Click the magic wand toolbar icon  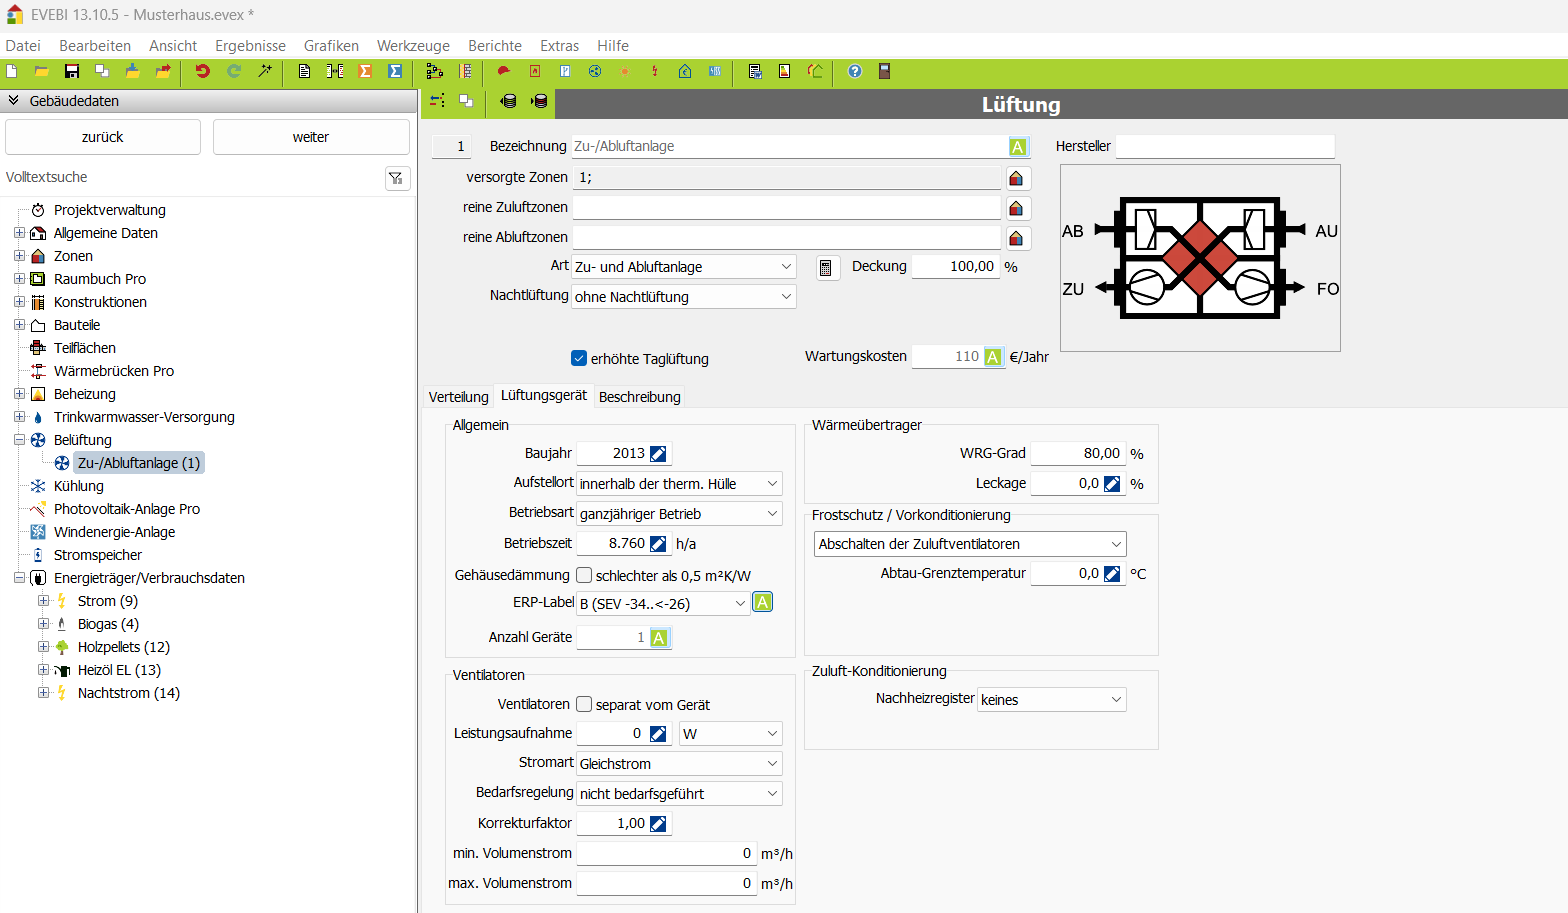(265, 71)
